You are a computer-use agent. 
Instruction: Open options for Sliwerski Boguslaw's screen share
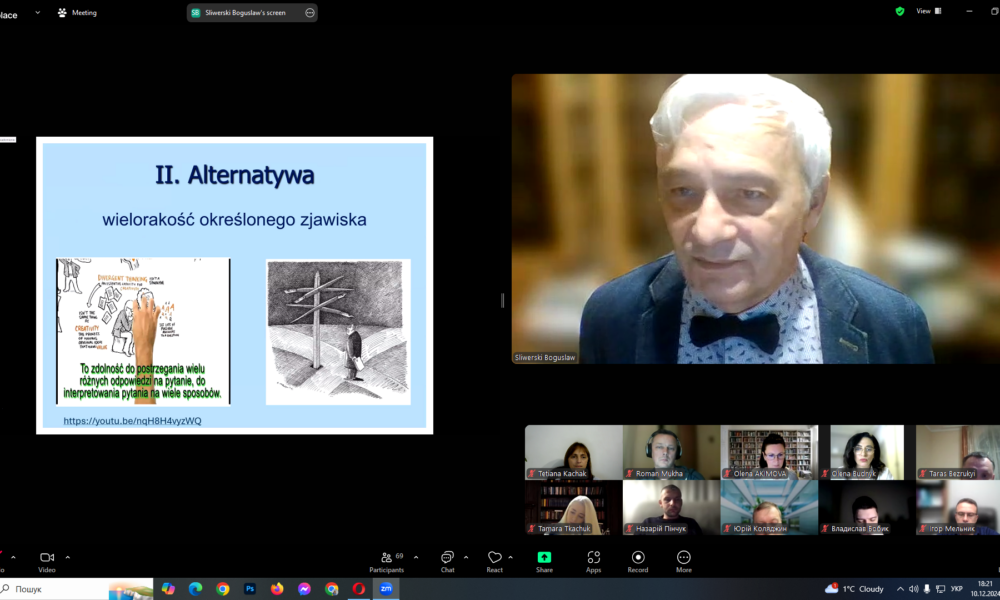click(310, 13)
